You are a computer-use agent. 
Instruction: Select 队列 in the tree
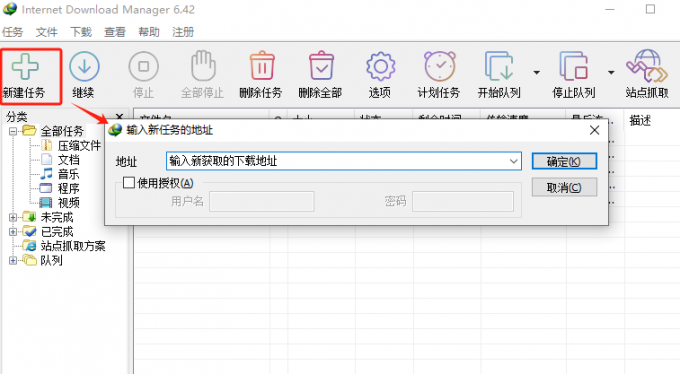point(51,260)
